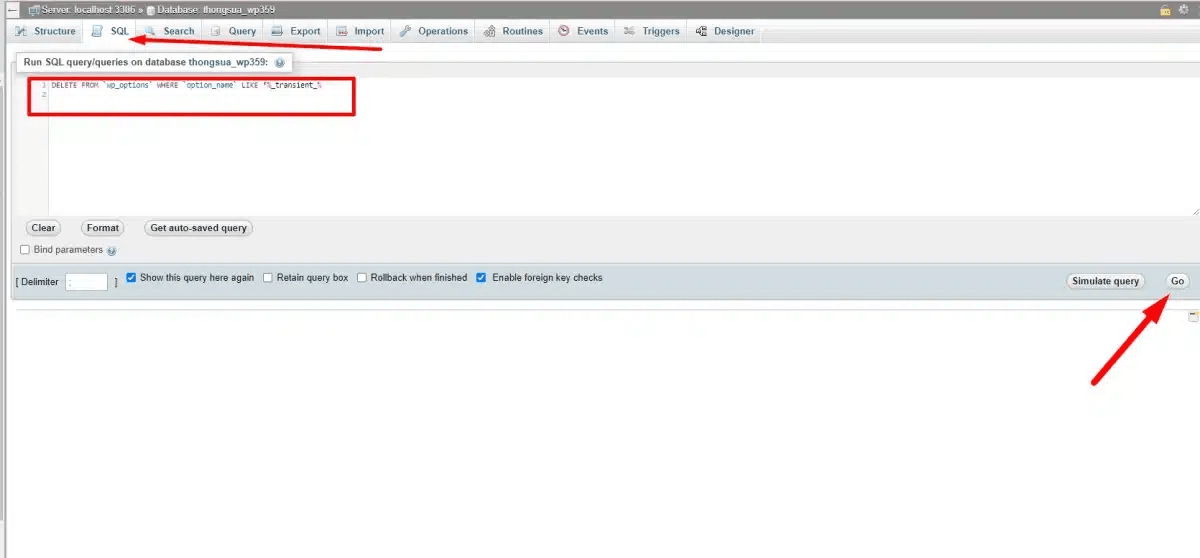
Task: Click the Delimiter input field
Action: coord(87,282)
